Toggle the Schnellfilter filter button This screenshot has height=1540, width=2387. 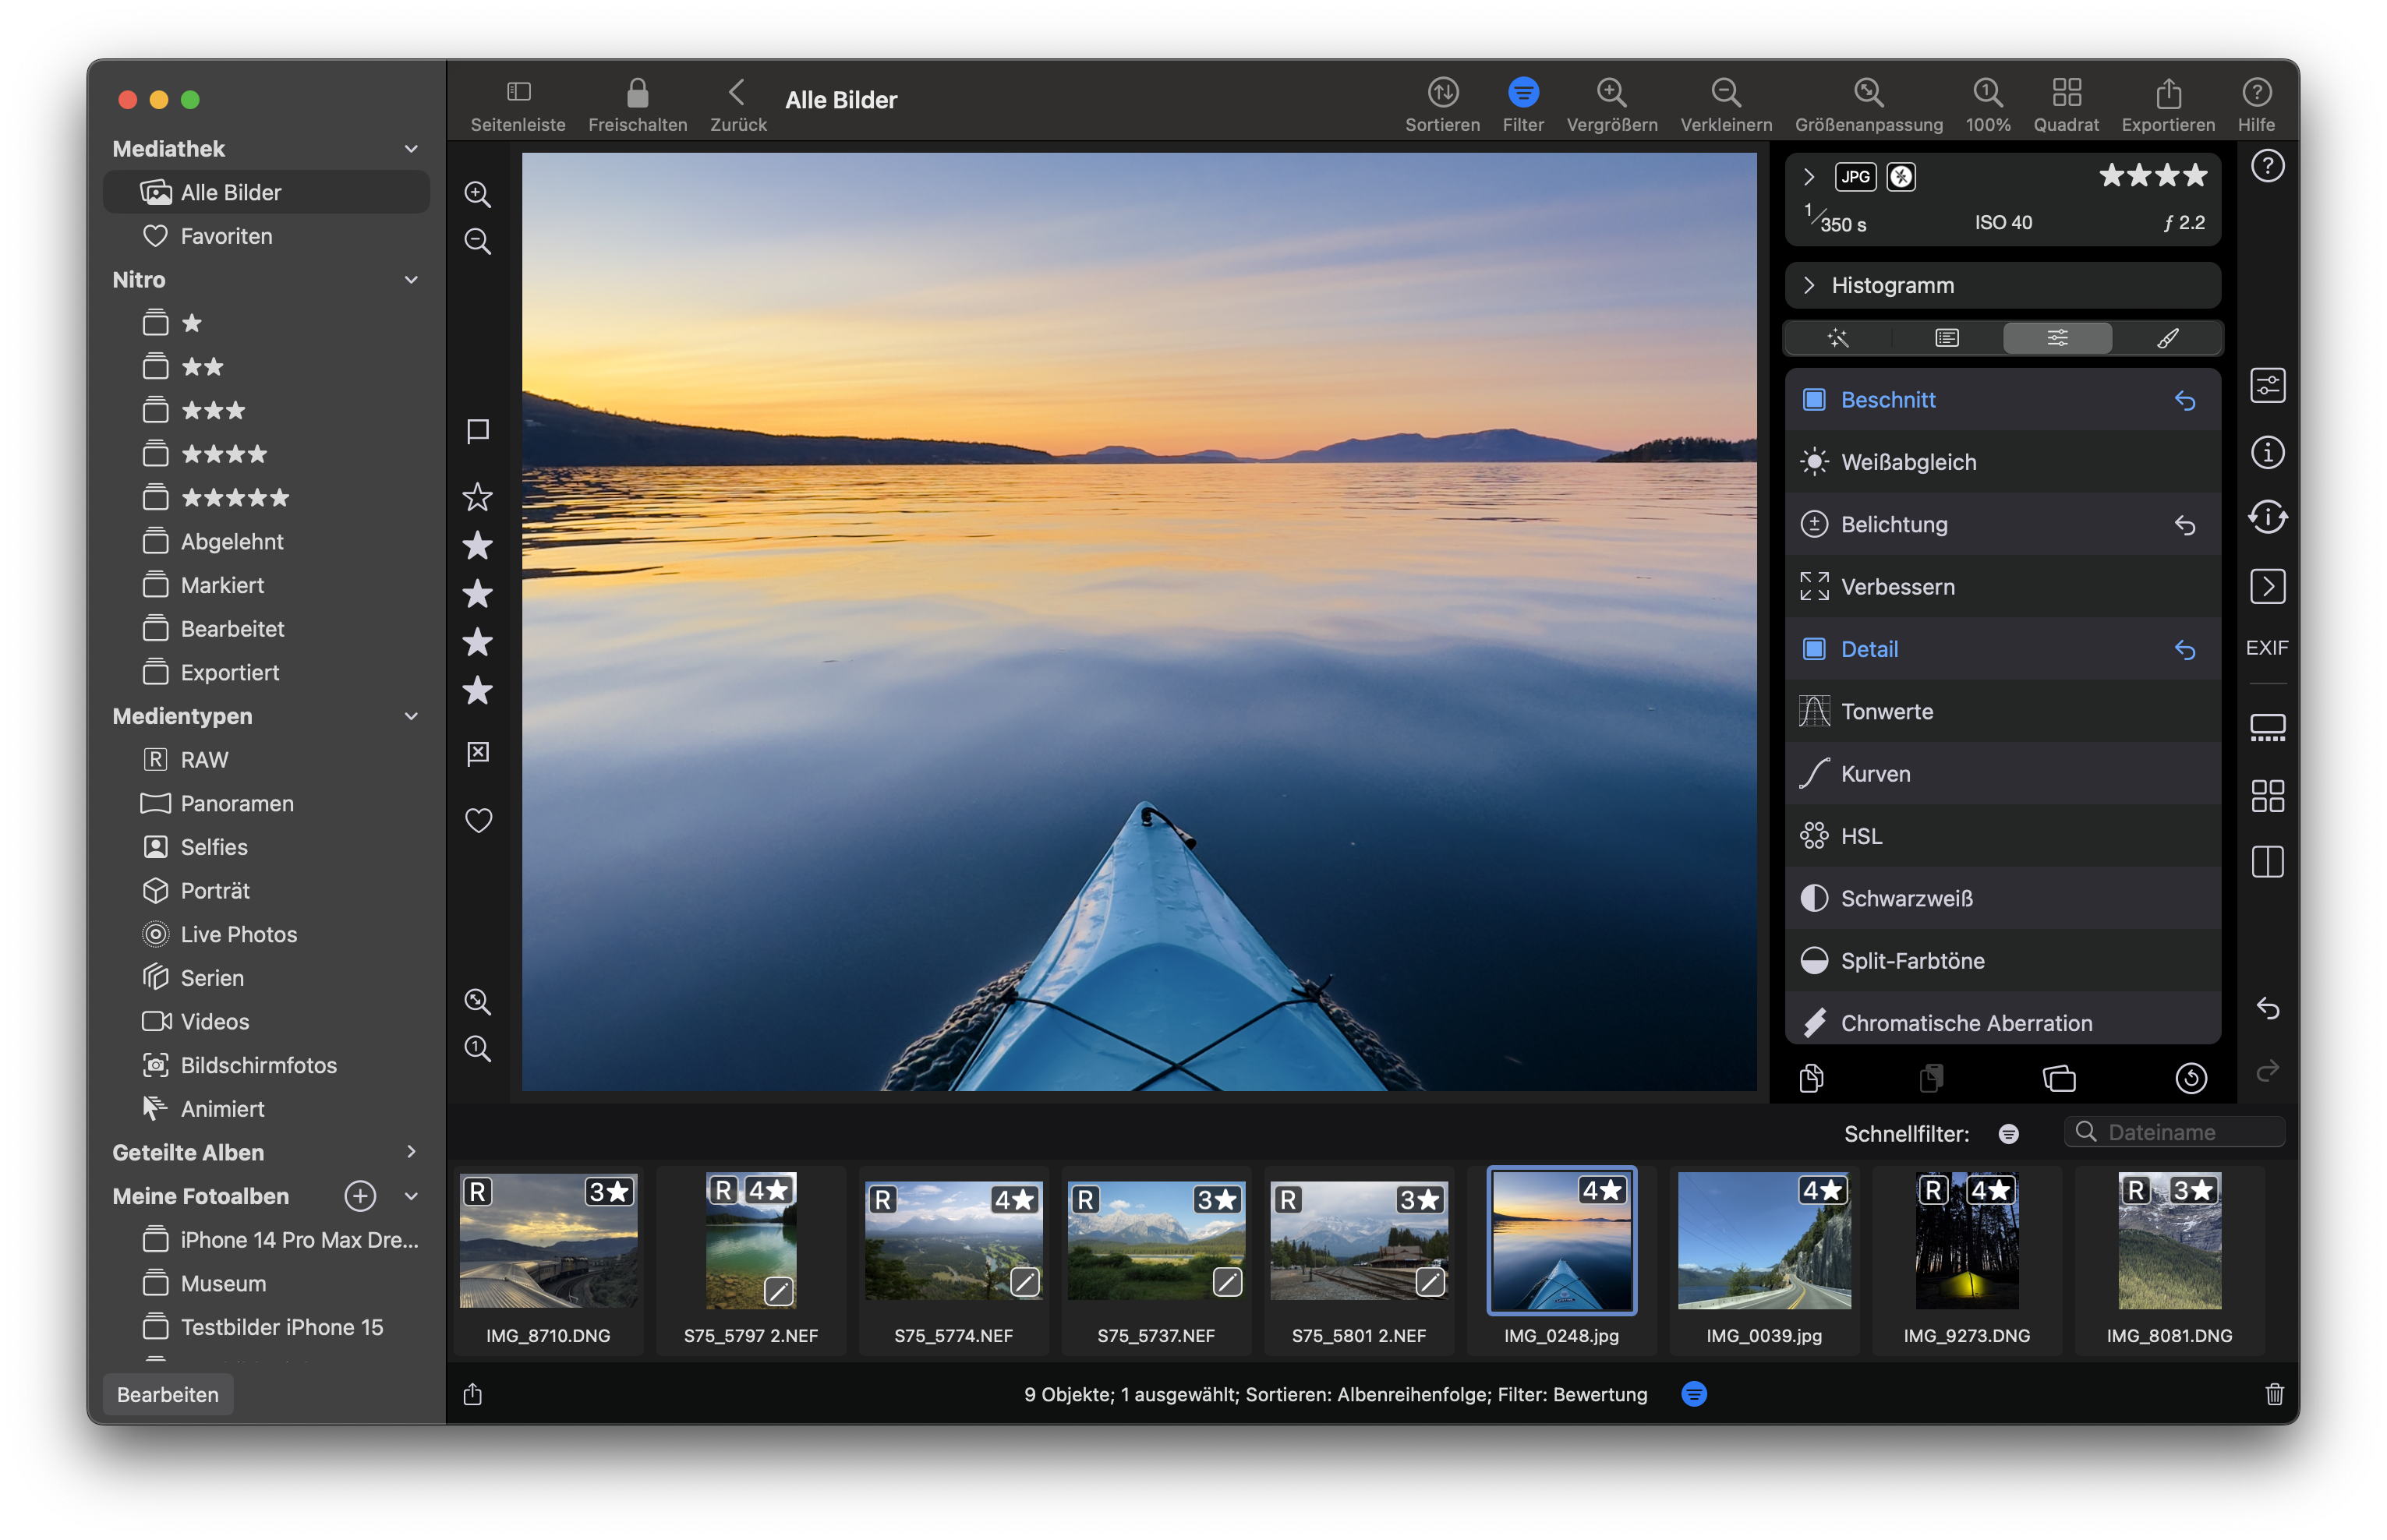(x=2008, y=1134)
